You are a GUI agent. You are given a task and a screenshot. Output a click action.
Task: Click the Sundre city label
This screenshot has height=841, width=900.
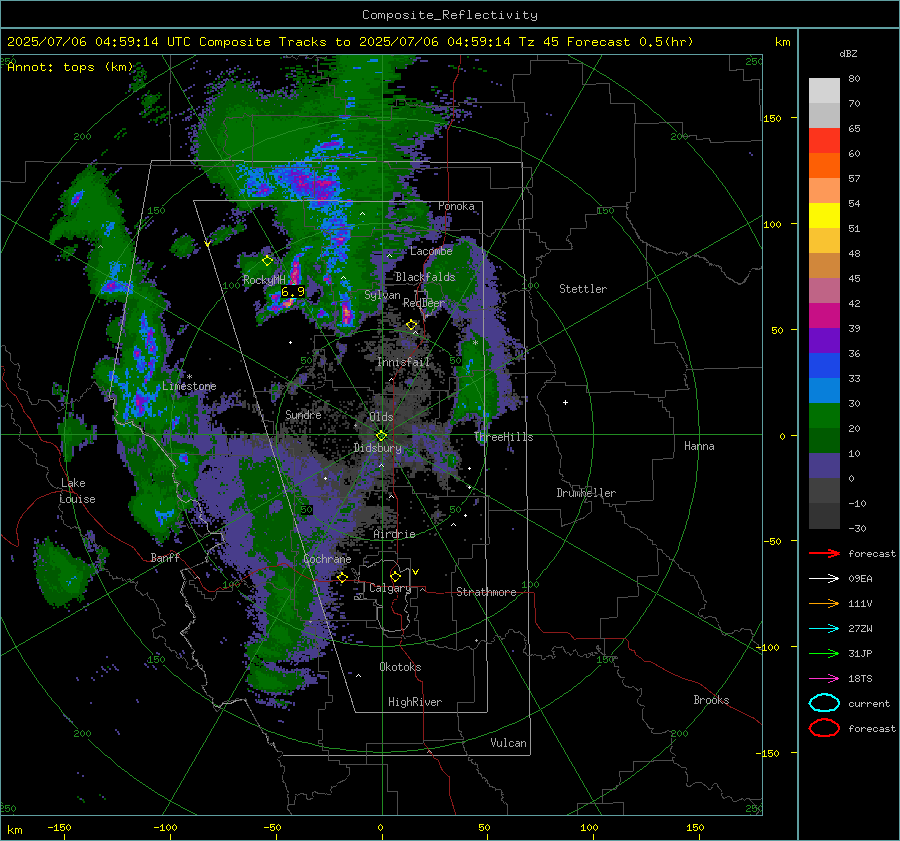303,414
